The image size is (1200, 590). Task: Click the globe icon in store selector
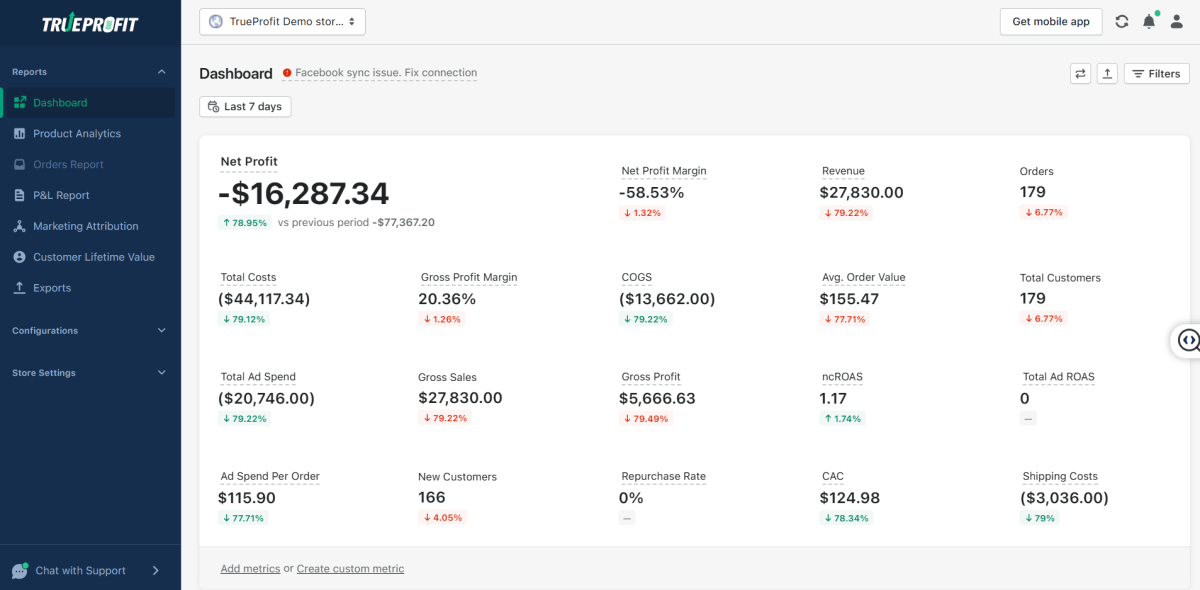tap(216, 21)
